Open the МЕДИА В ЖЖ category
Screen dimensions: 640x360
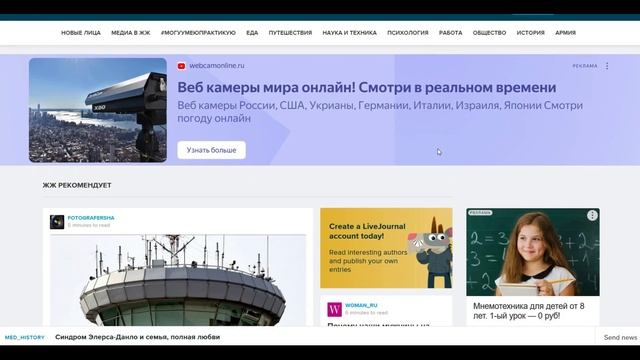click(131, 33)
